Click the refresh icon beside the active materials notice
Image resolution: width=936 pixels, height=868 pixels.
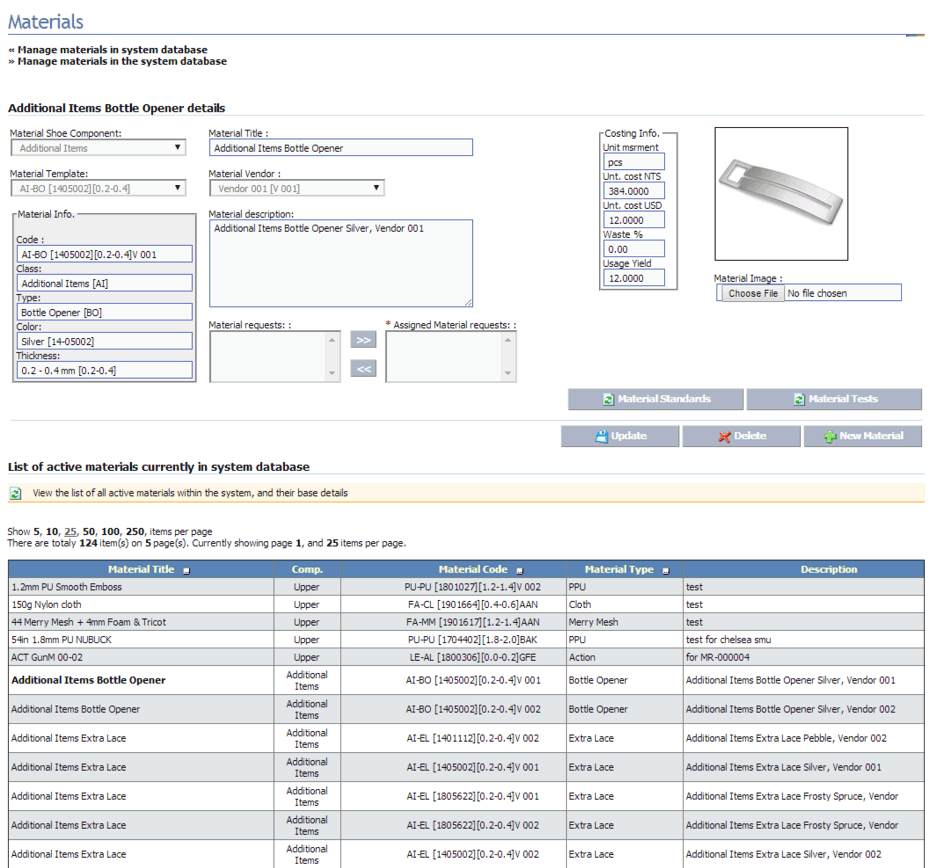(16, 493)
